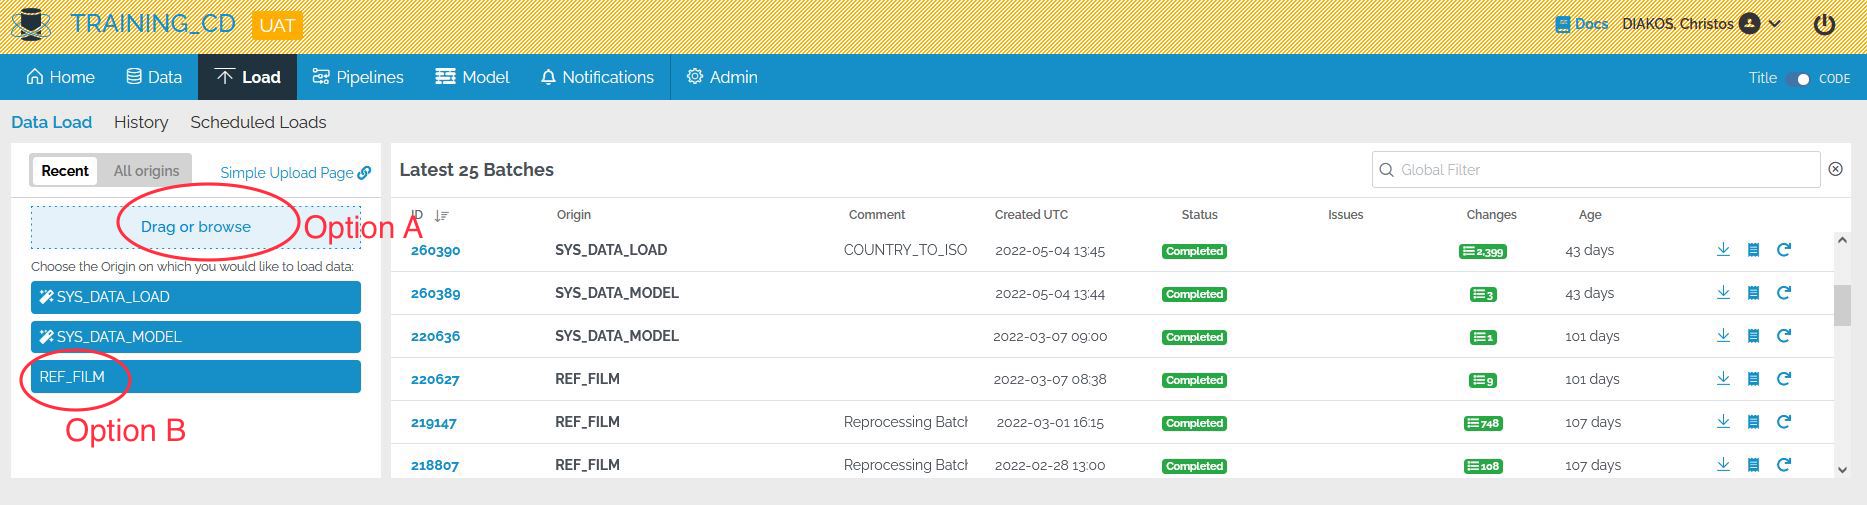Reprocess batch 219147 with refresh icon
The image size is (1867, 505).
(1783, 422)
